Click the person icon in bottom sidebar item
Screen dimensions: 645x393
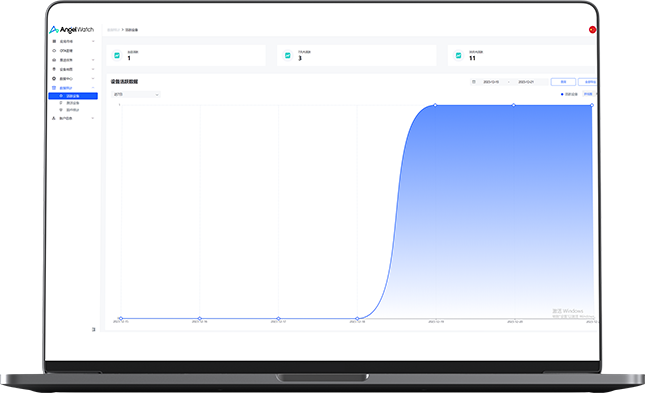point(54,118)
